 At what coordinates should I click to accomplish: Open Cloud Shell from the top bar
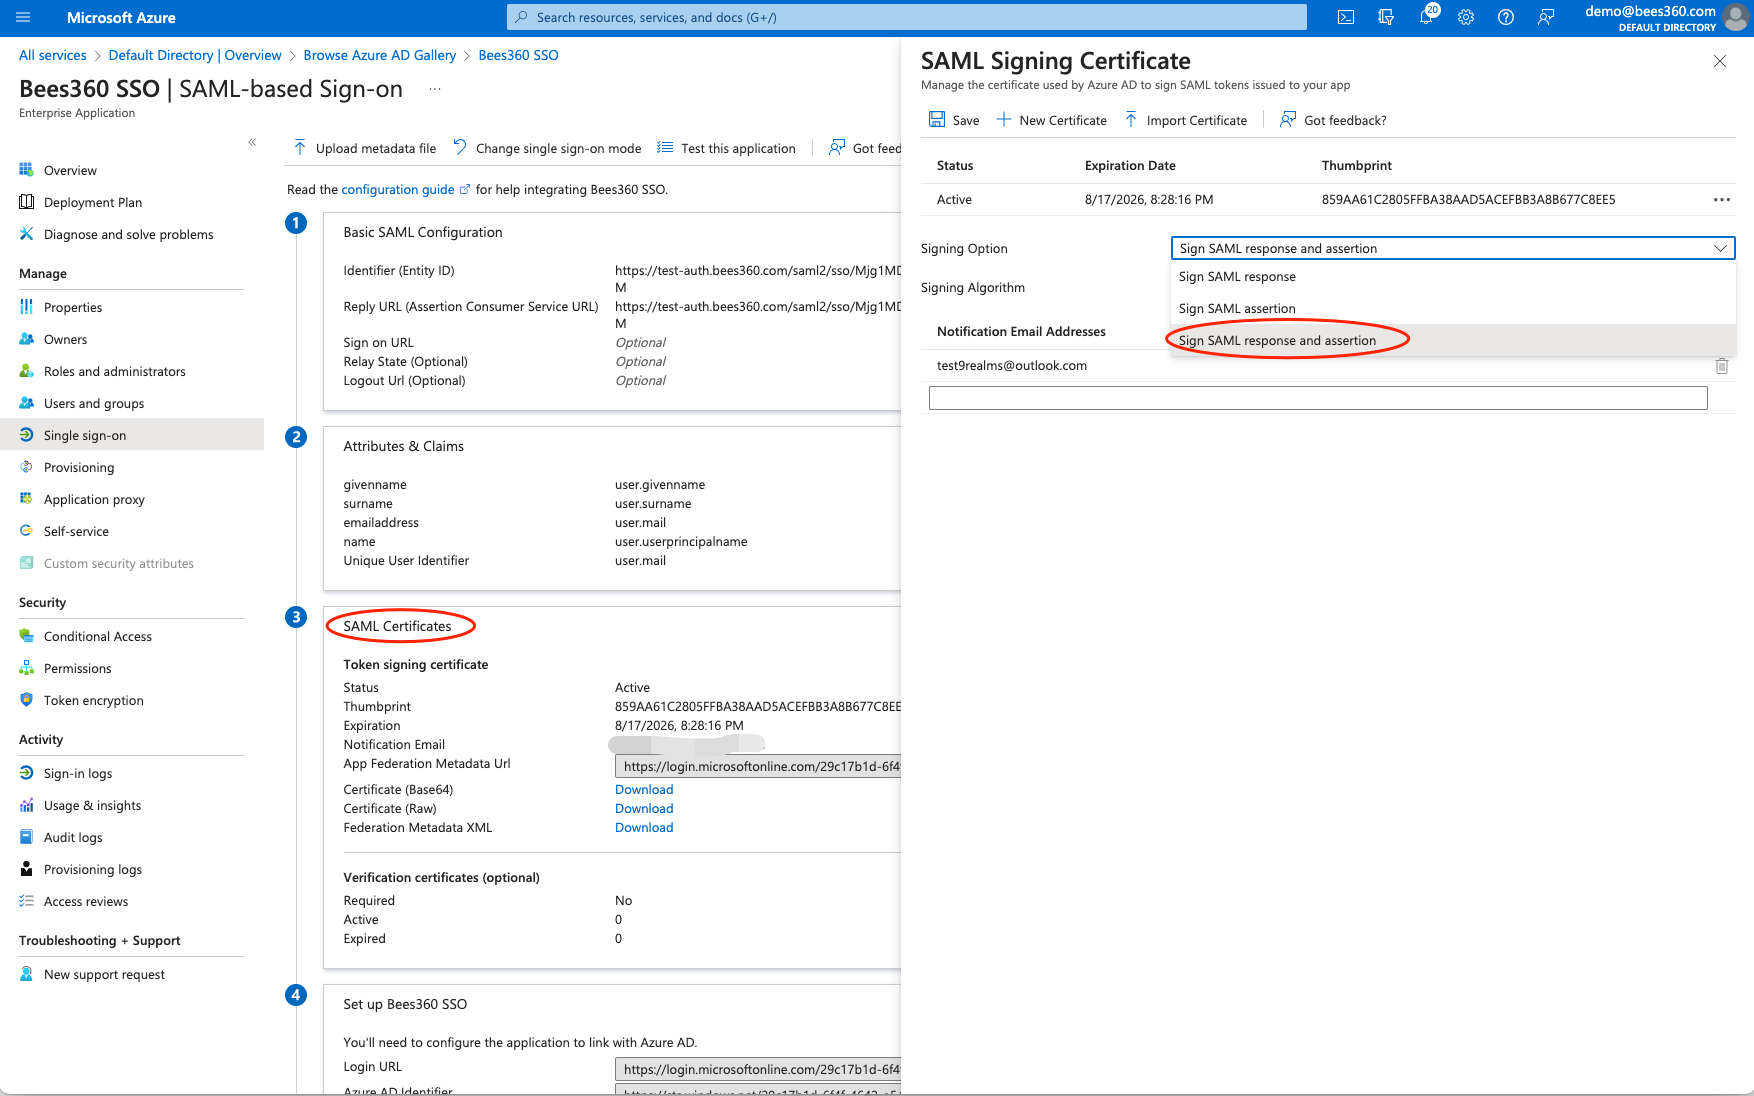(x=1346, y=17)
